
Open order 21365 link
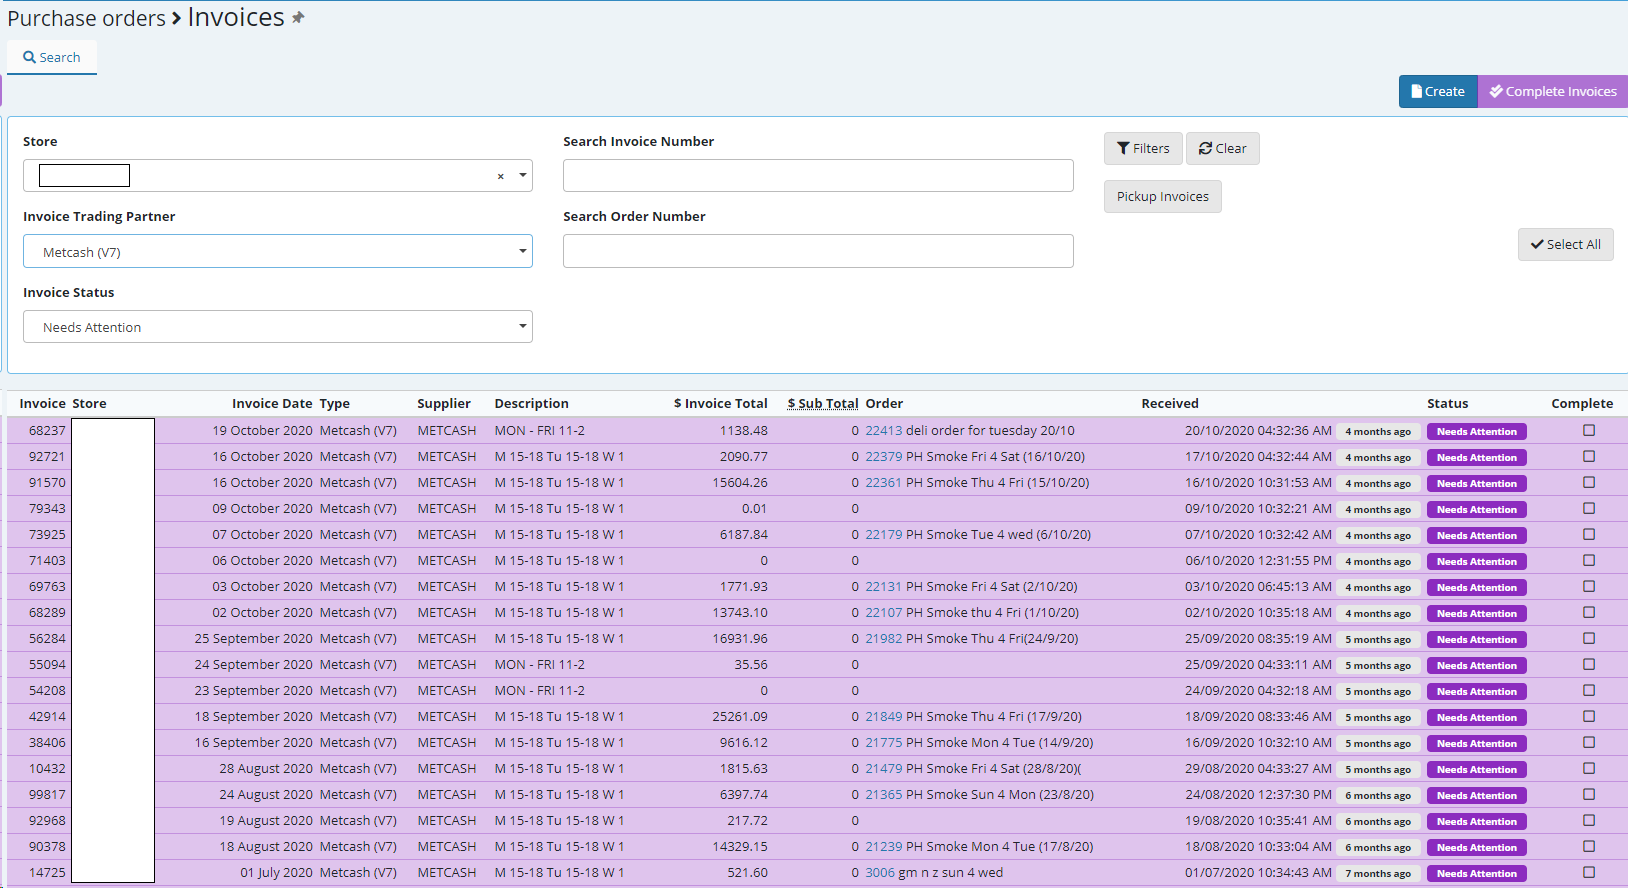pyautogui.click(x=884, y=795)
